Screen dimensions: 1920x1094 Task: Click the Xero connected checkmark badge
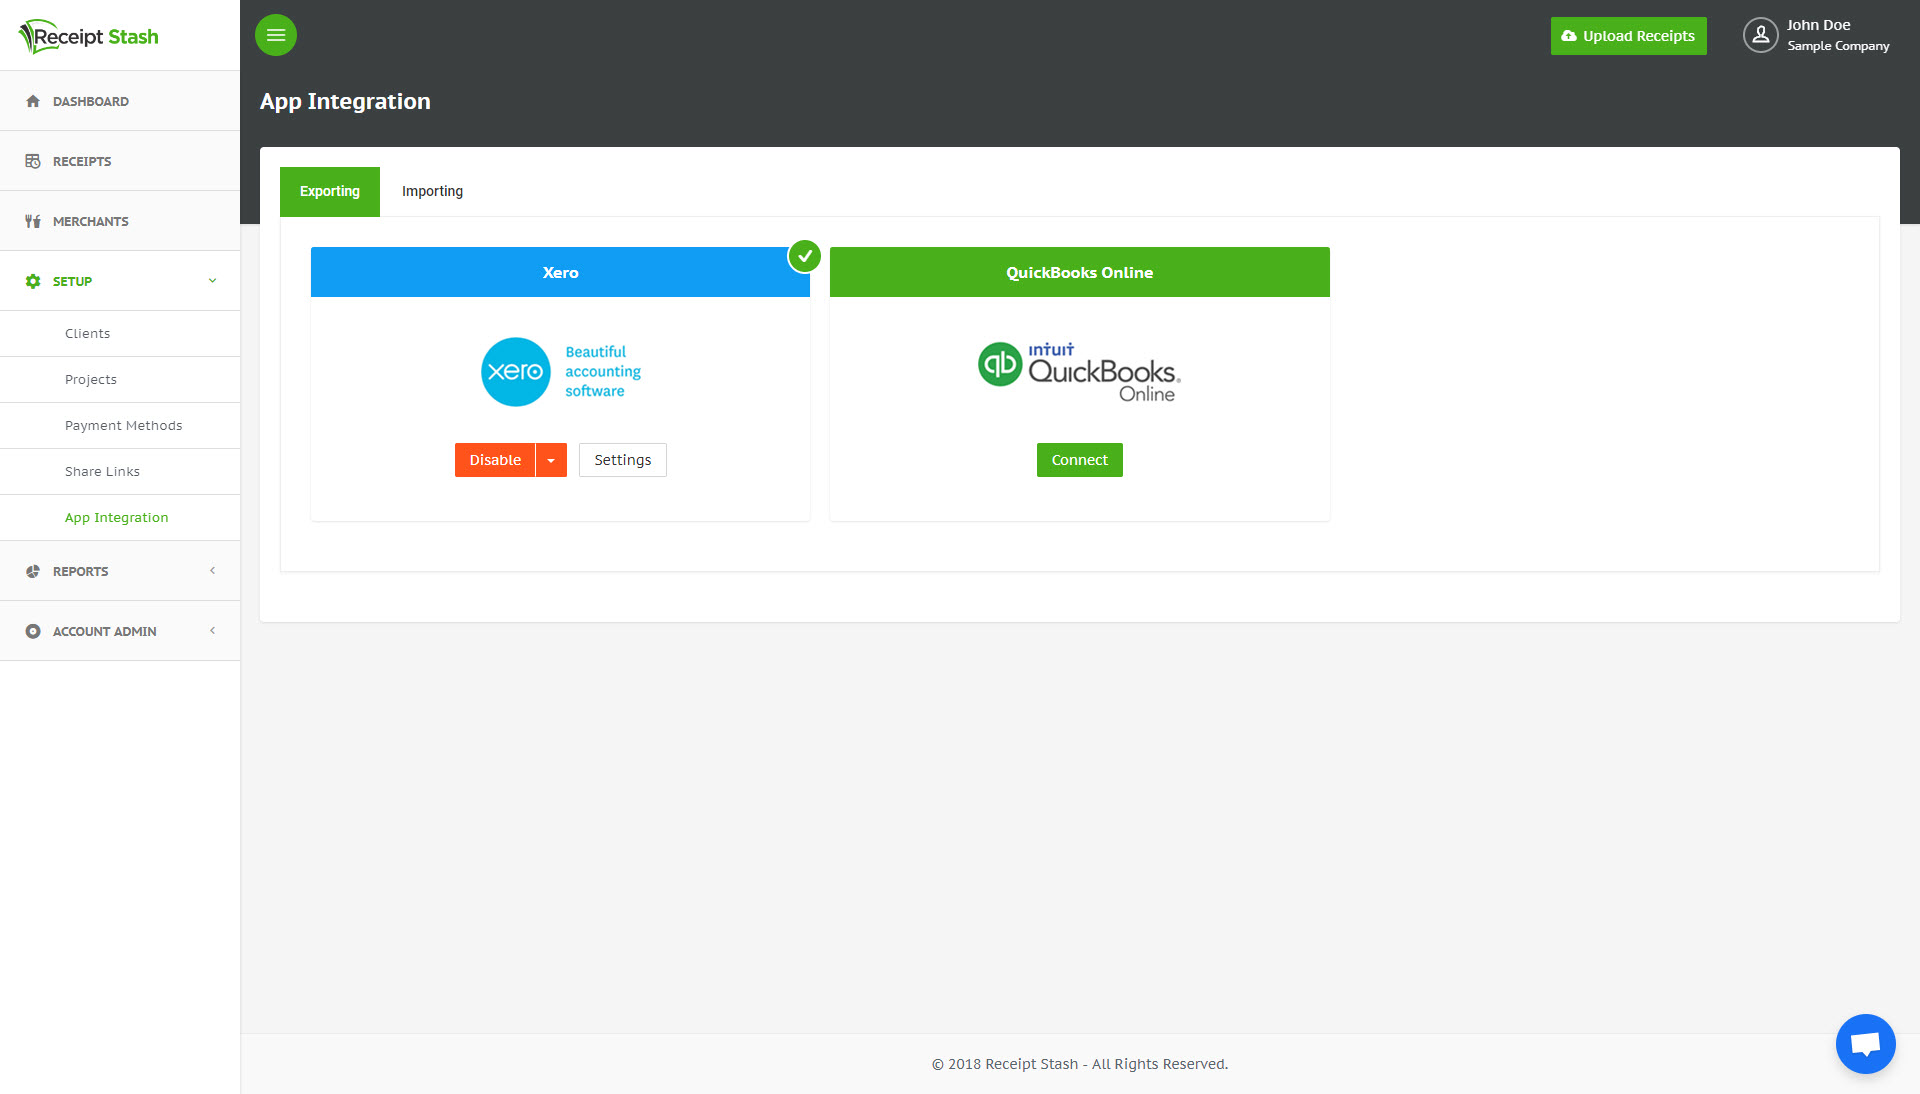(805, 256)
